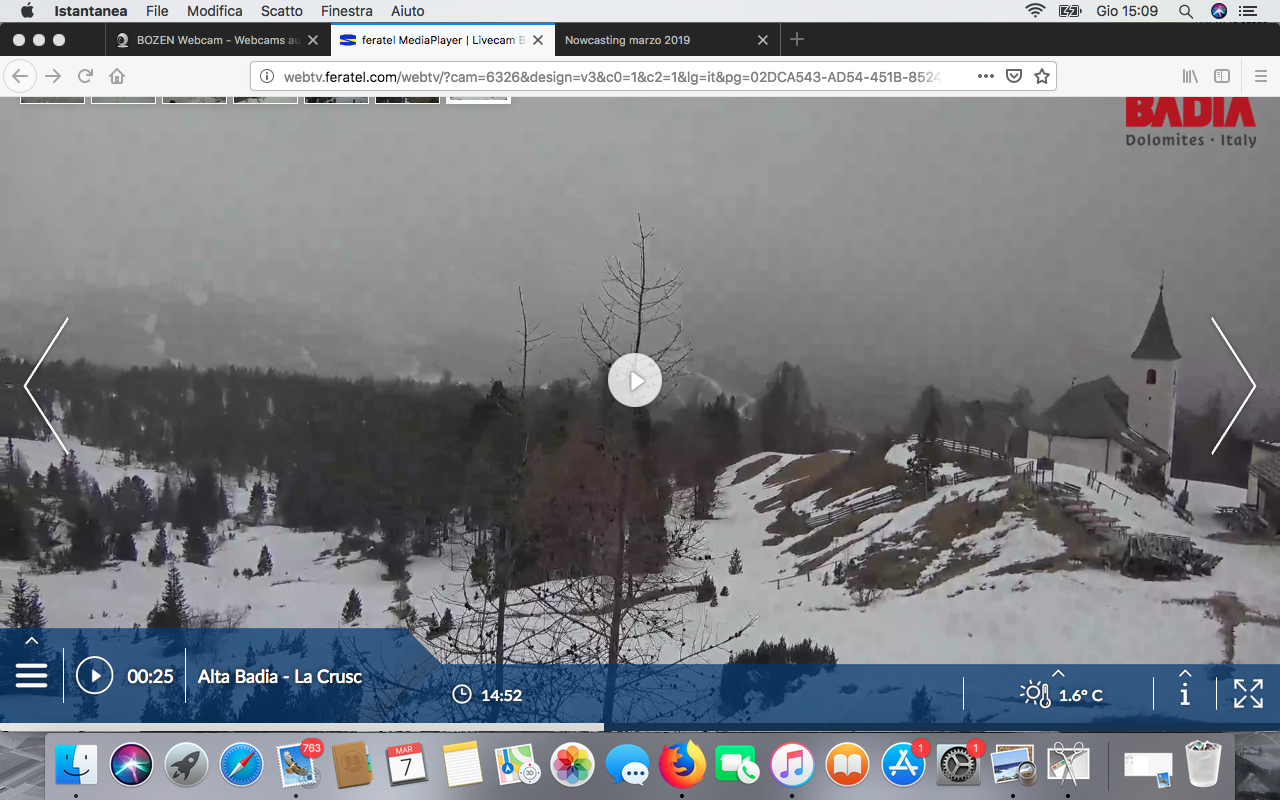Go to the previous webcam with the left arrow
The width and height of the screenshot is (1280, 800).
tap(46, 386)
